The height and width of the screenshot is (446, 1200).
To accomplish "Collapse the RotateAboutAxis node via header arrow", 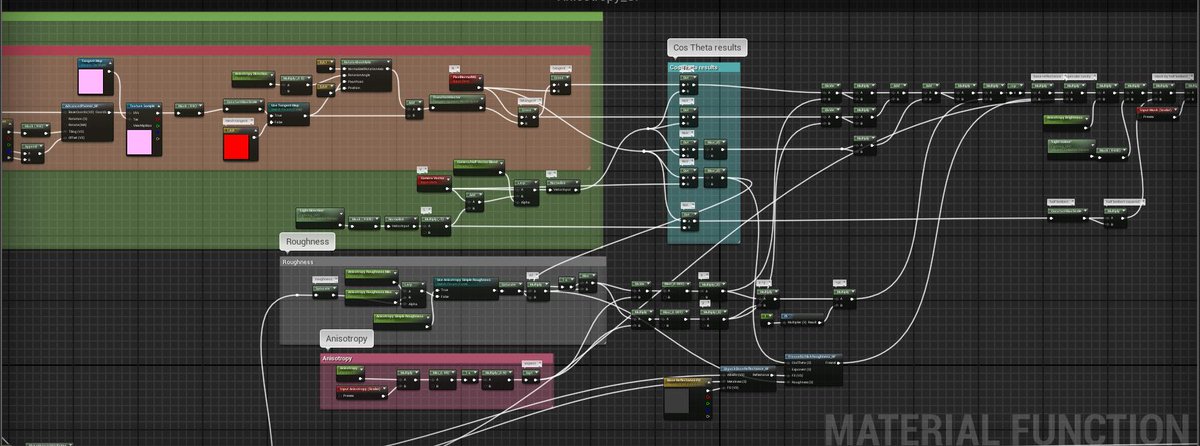I will pyautogui.click(x=389, y=62).
